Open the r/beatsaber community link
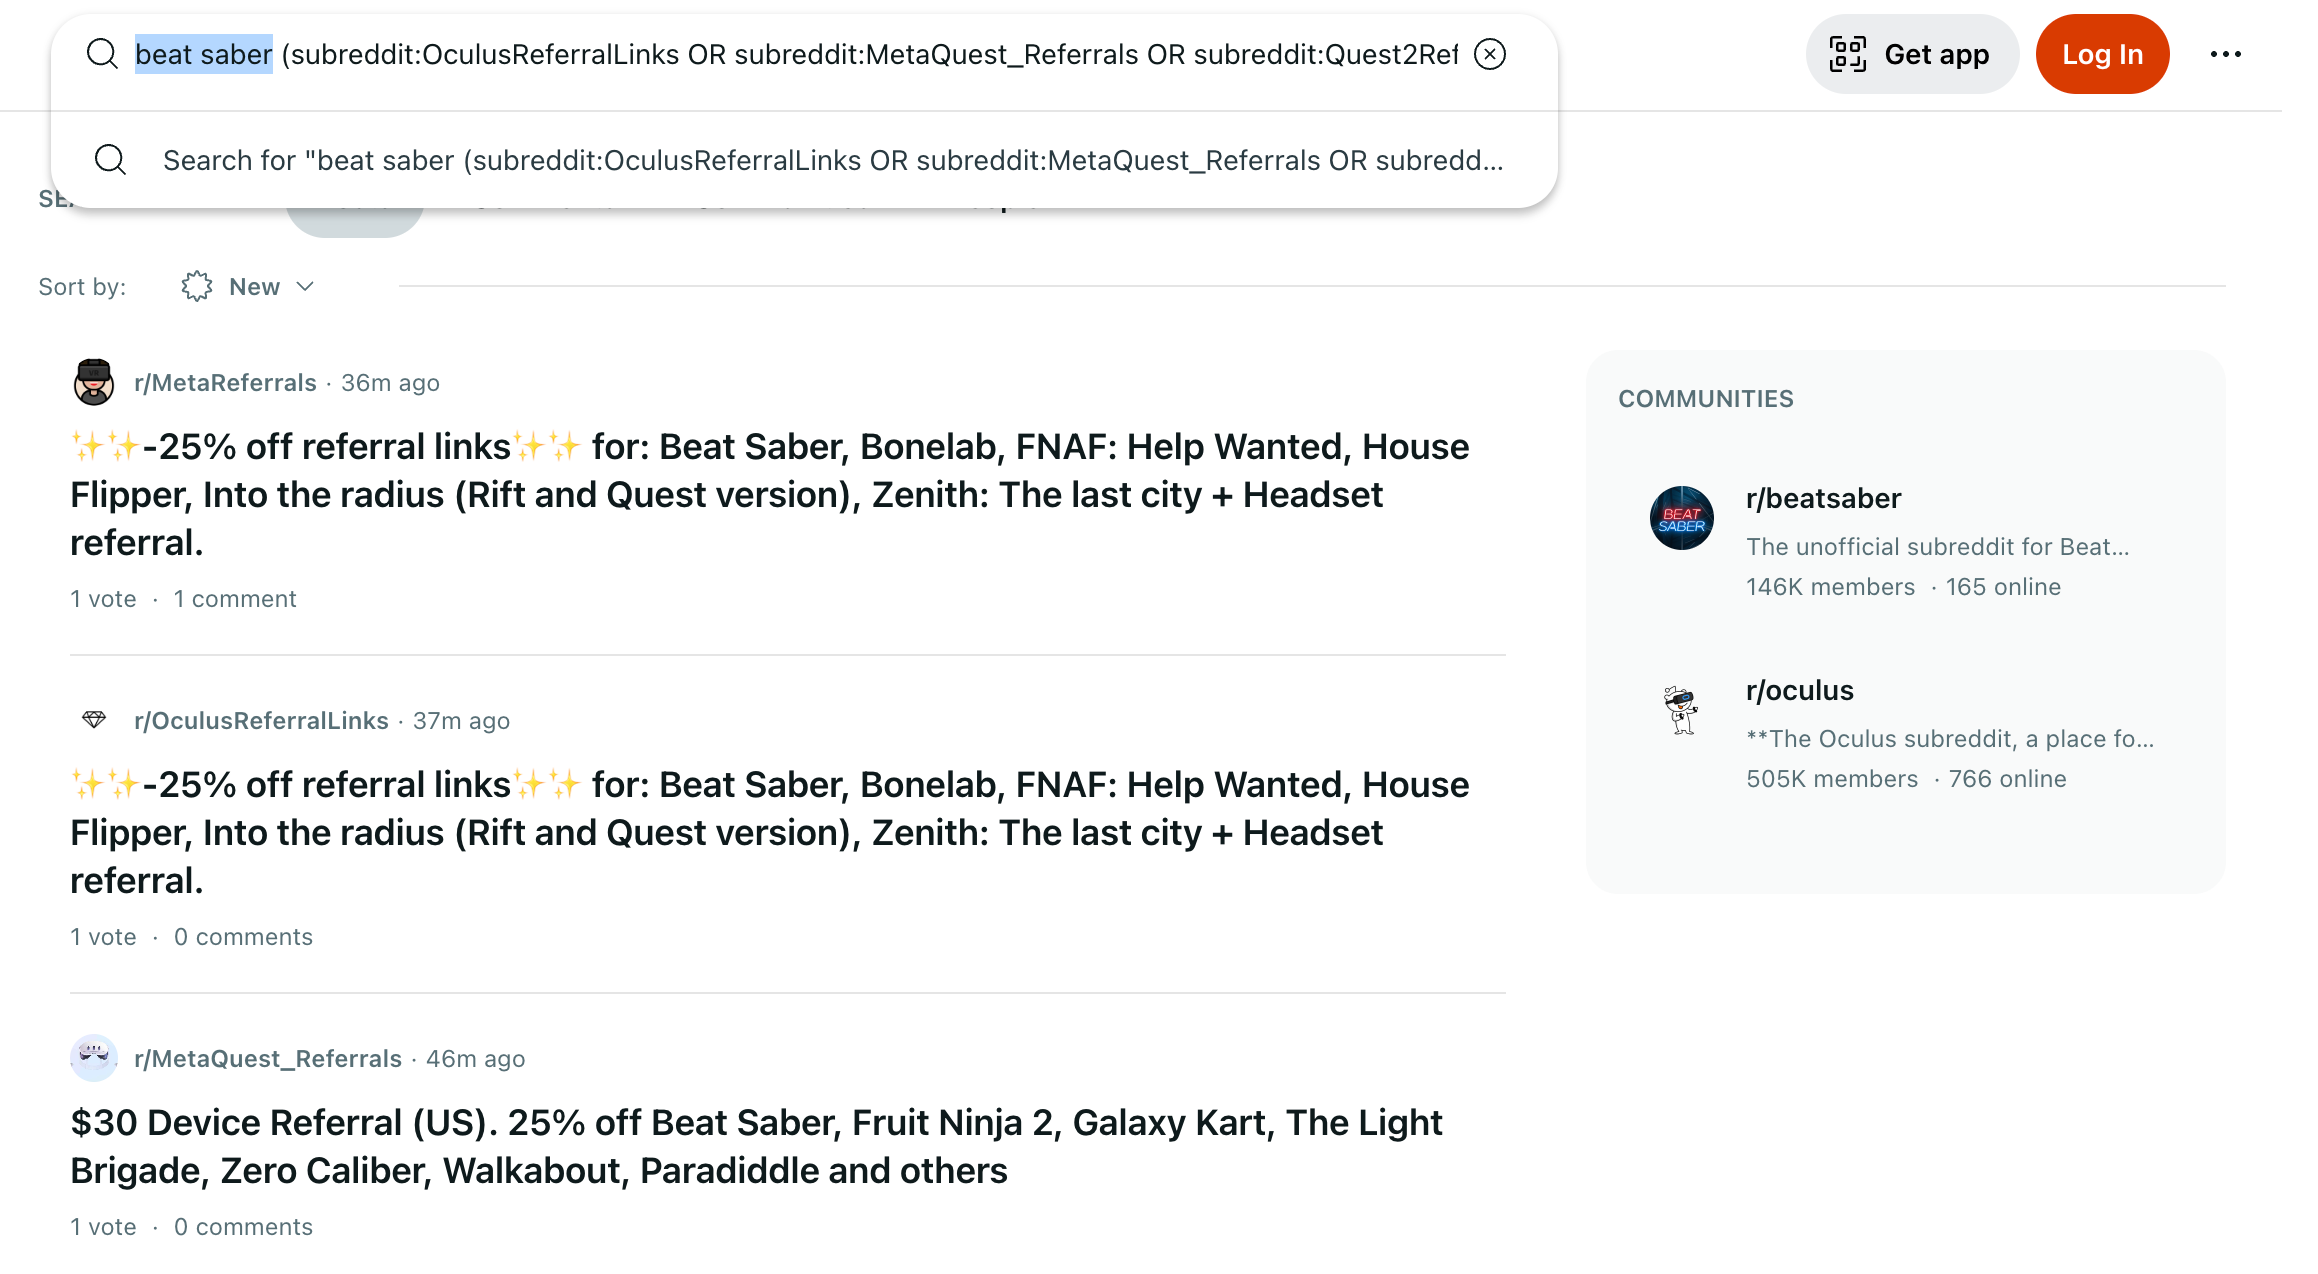Image resolution: width=2318 pixels, height=1274 pixels. click(1822, 498)
